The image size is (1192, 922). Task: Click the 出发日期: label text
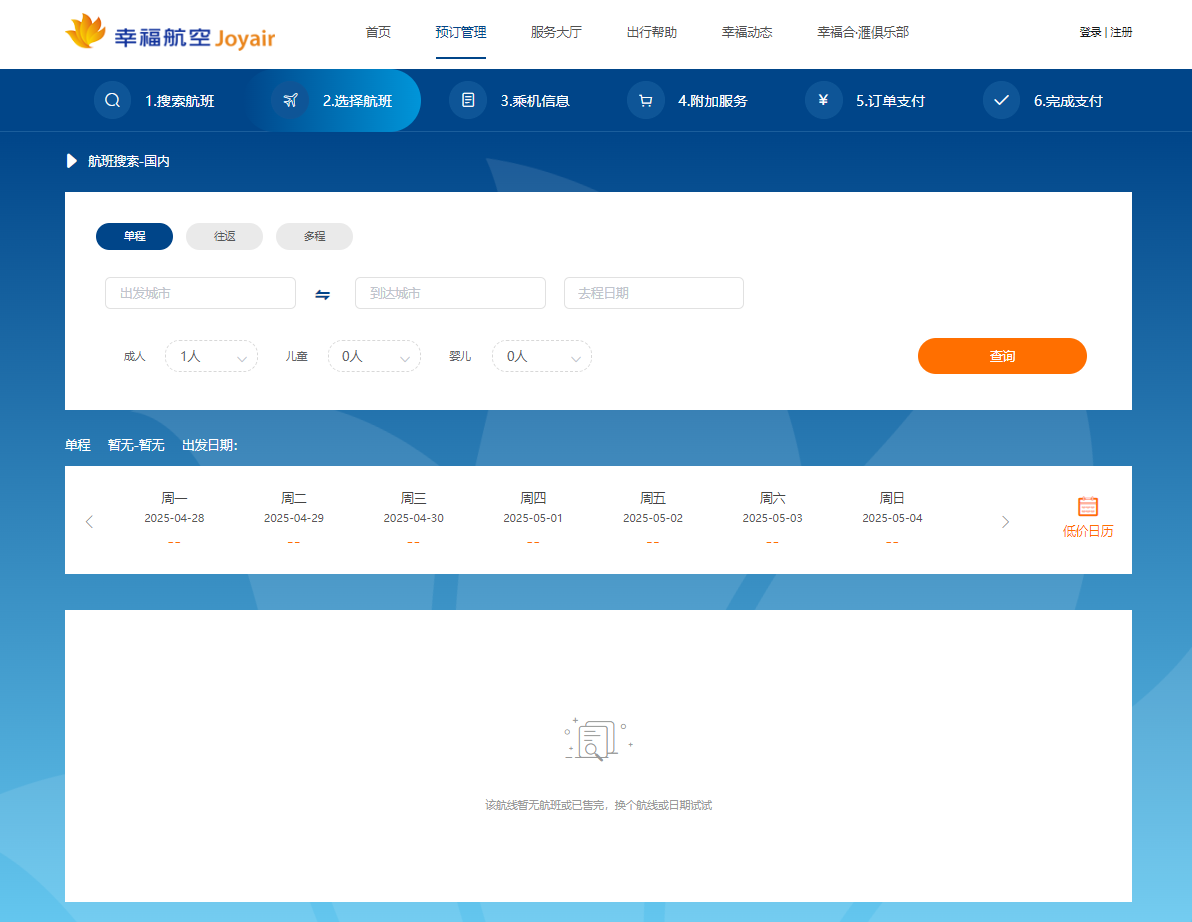210,445
